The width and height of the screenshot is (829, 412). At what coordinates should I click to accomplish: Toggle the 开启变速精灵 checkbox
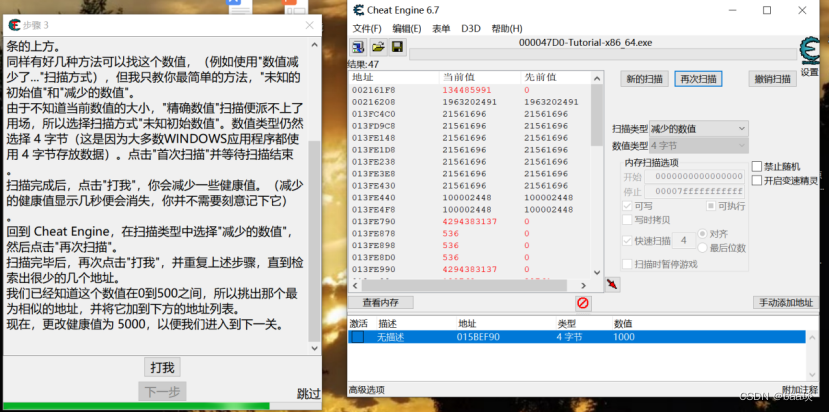click(x=757, y=180)
